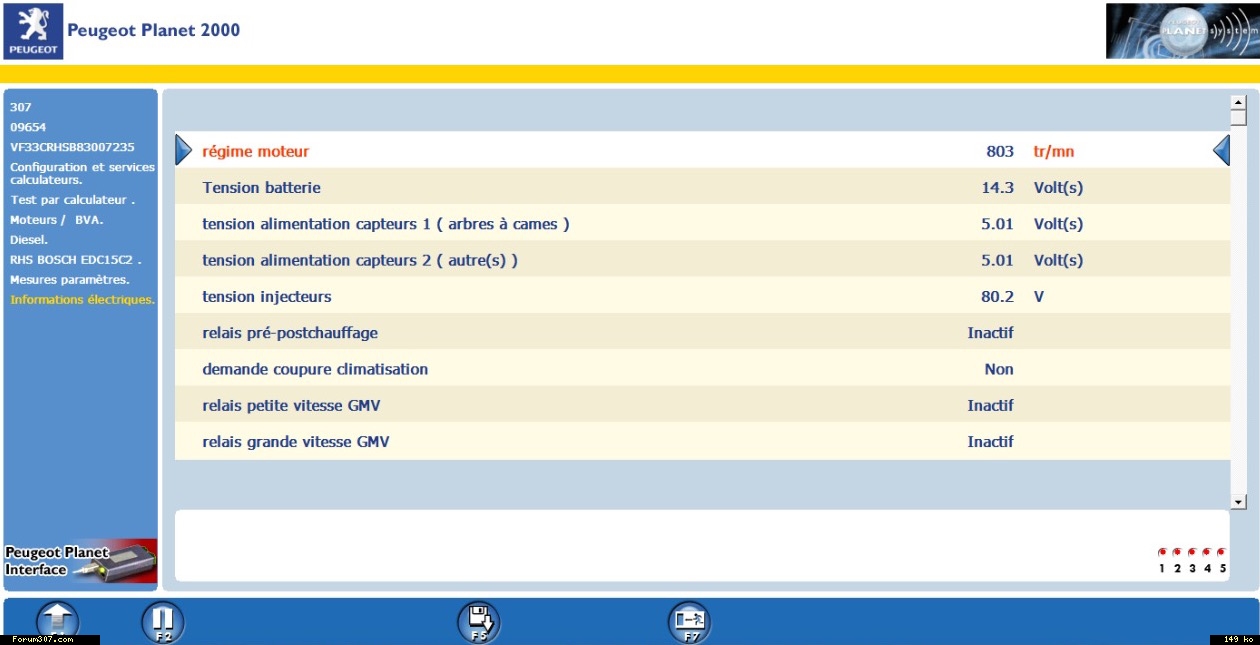This screenshot has width=1260, height=645.
Task: Save data with the F5 floppy disk button
Action: tap(479, 621)
